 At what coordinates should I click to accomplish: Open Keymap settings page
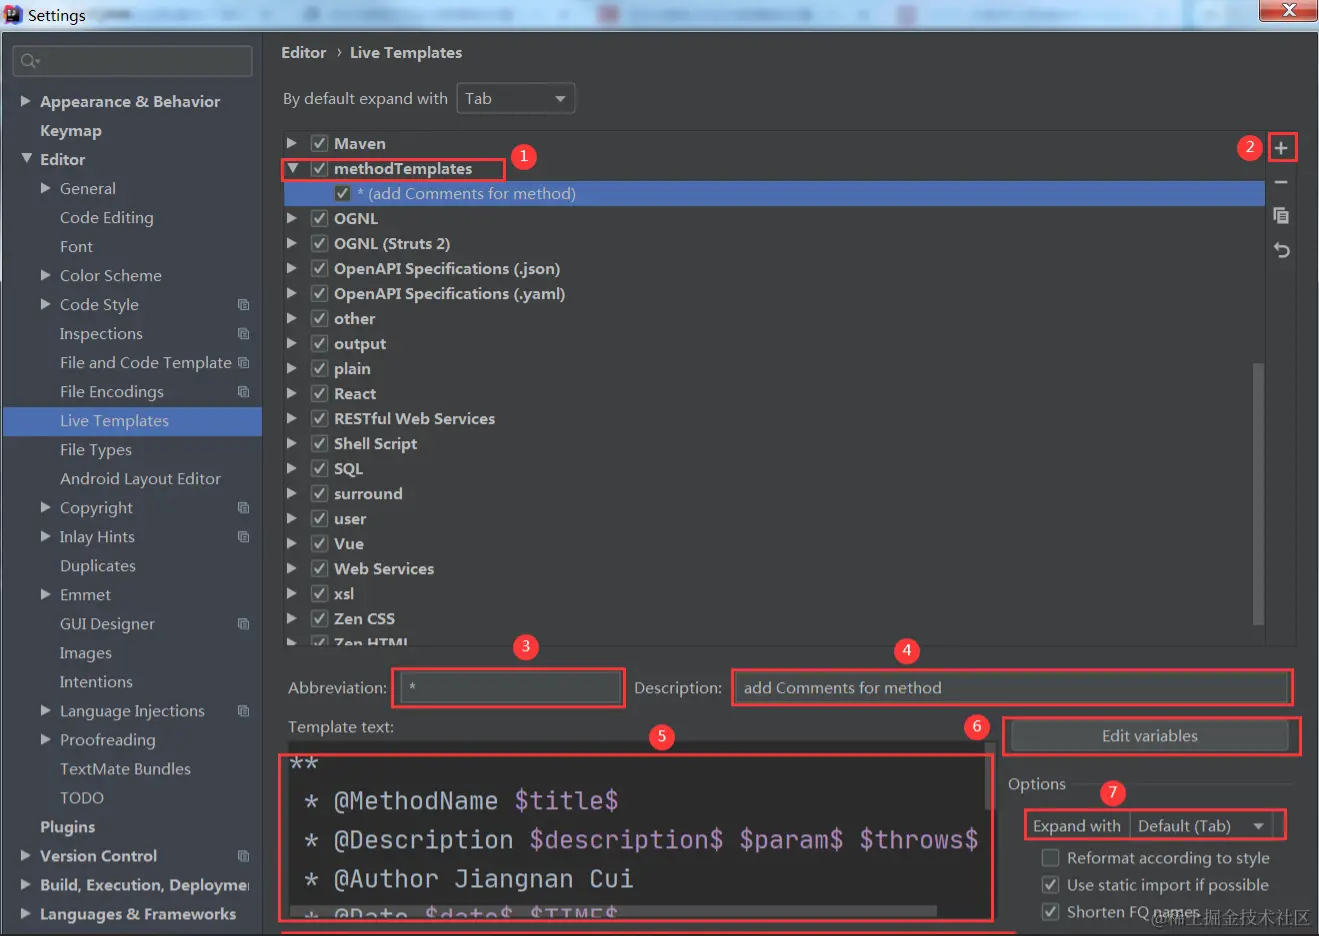[70, 130]
